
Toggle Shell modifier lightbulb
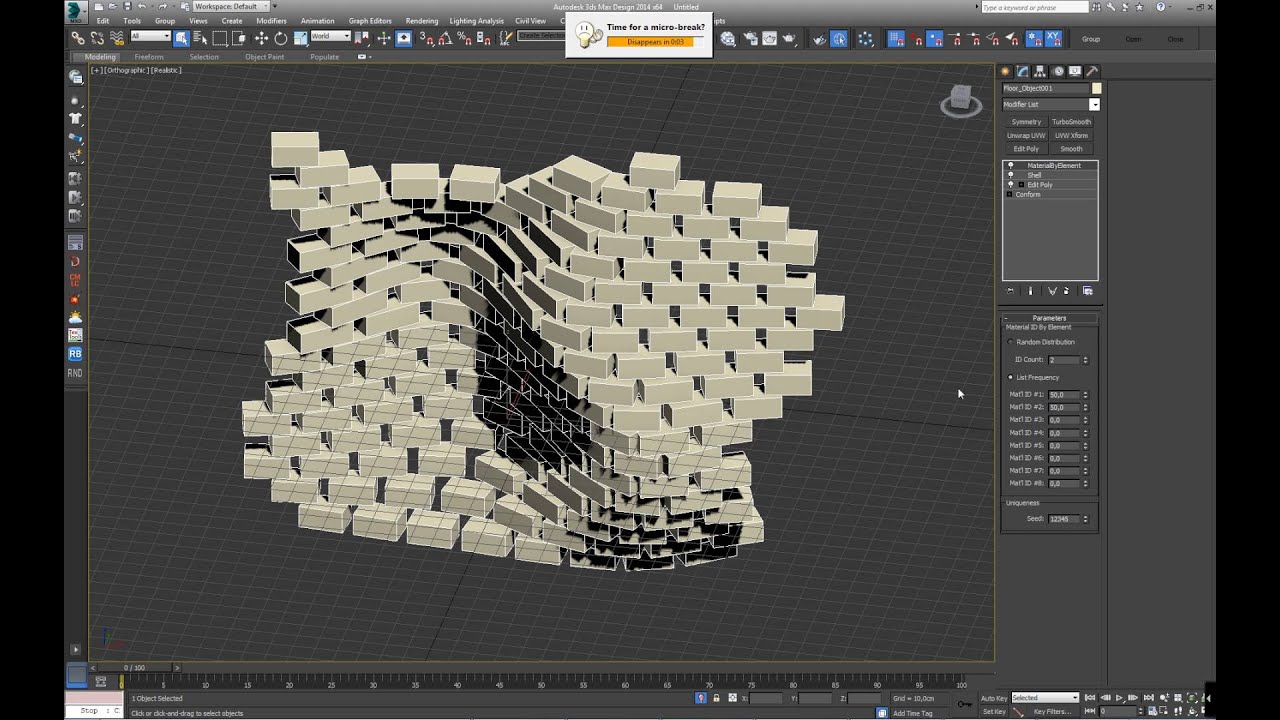click(1010, 175)
